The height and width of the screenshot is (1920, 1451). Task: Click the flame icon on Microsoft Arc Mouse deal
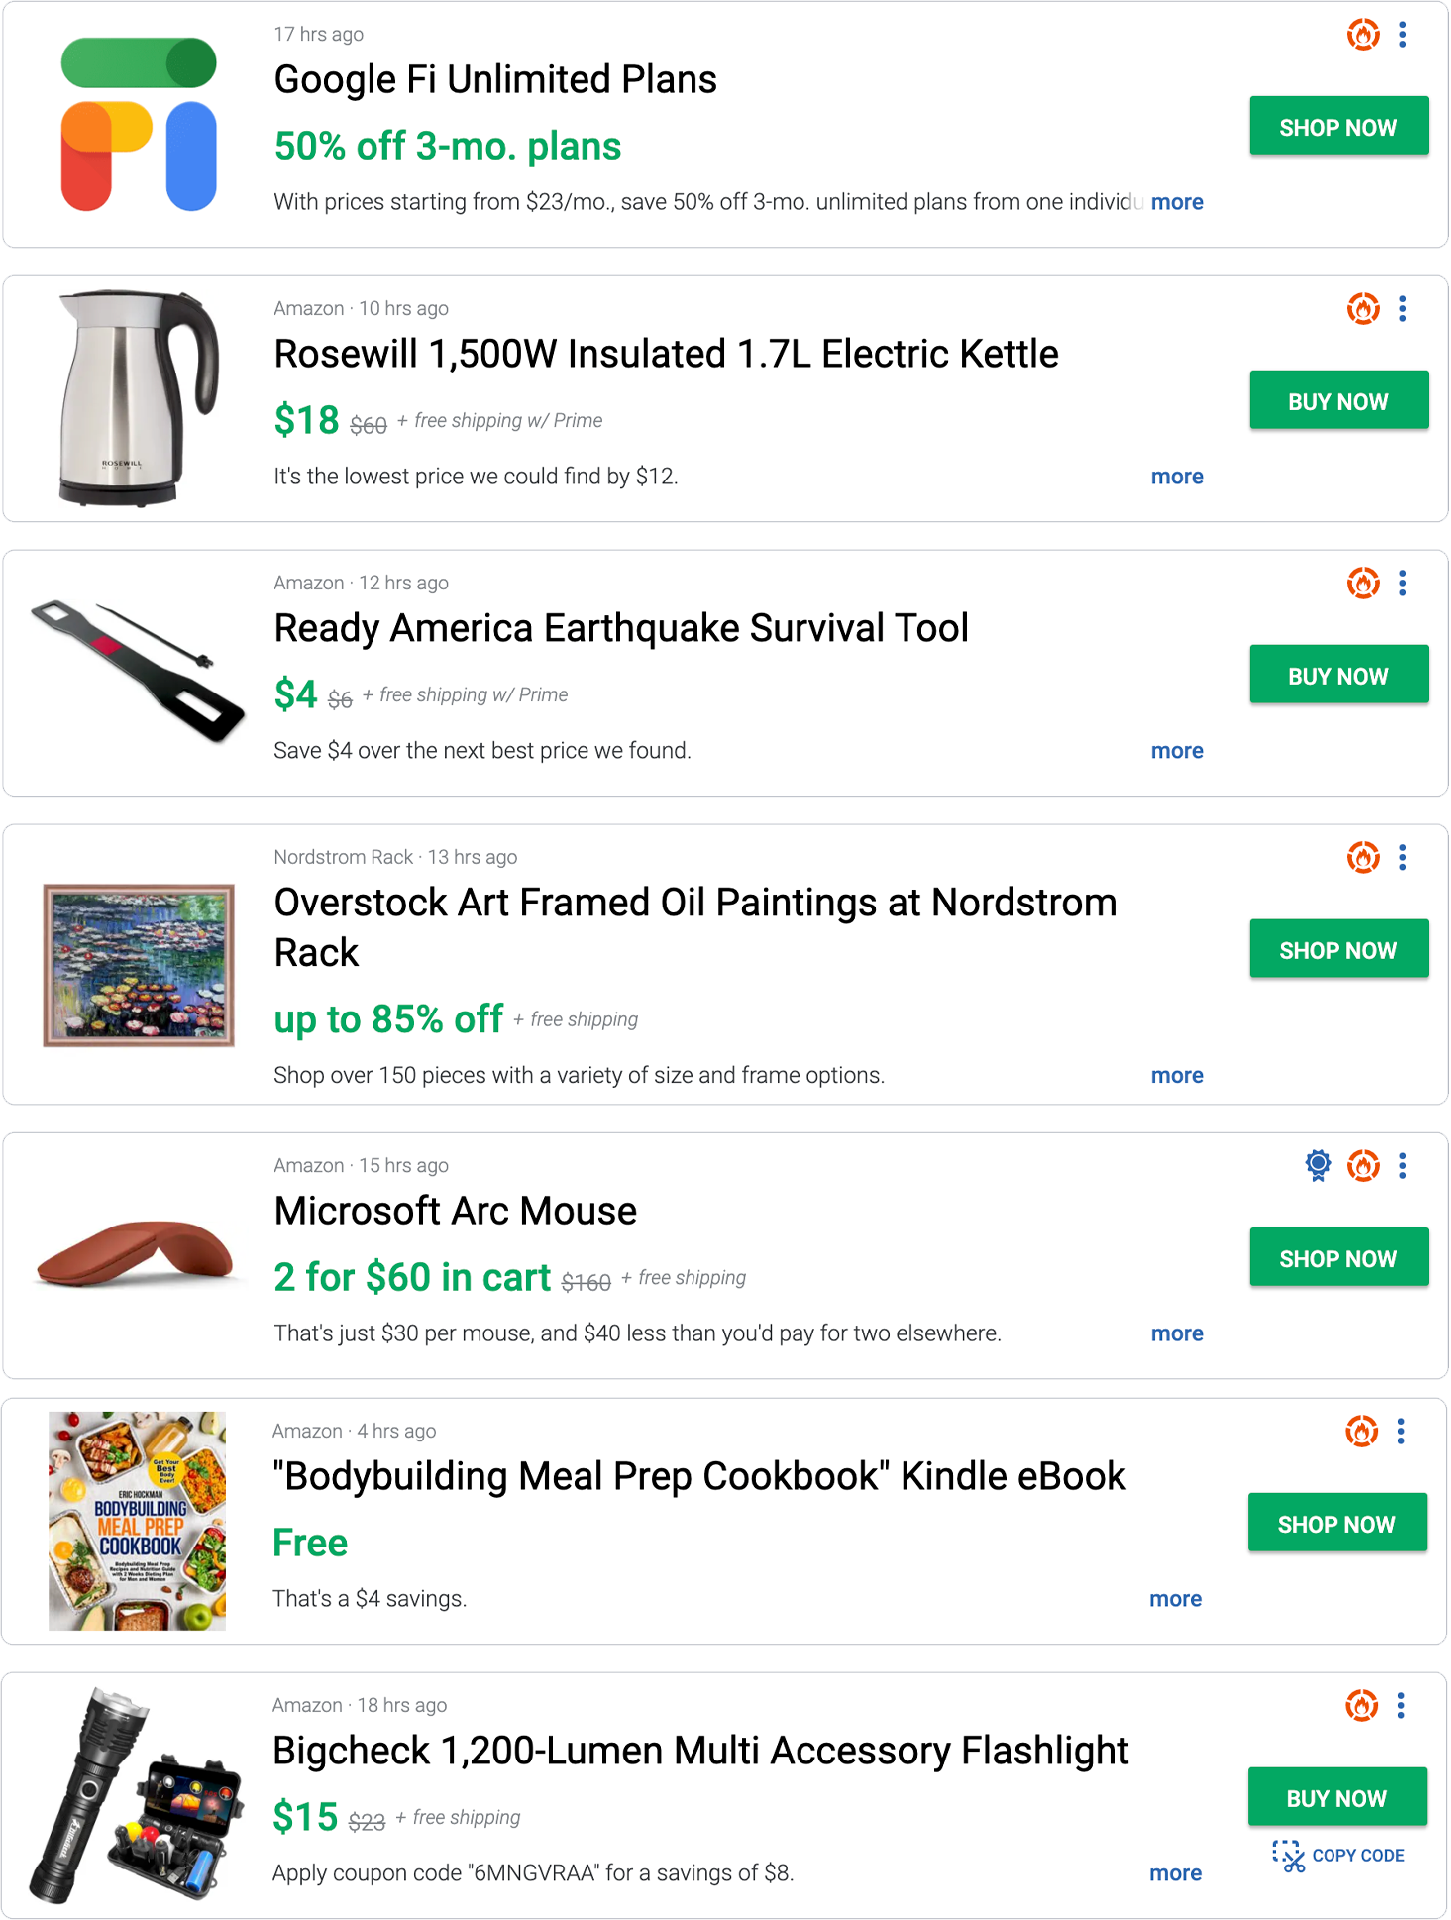1362,1166
